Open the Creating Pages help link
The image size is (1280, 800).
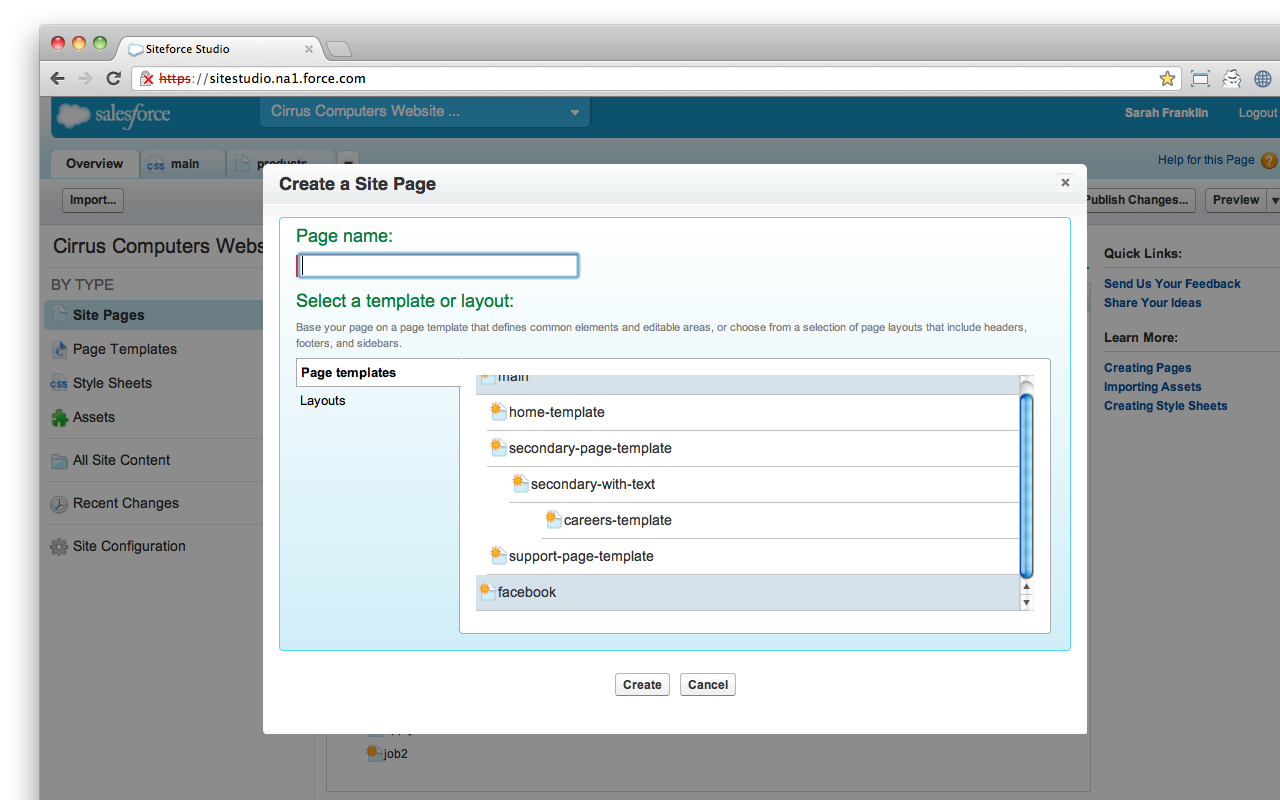point(1148,368)
